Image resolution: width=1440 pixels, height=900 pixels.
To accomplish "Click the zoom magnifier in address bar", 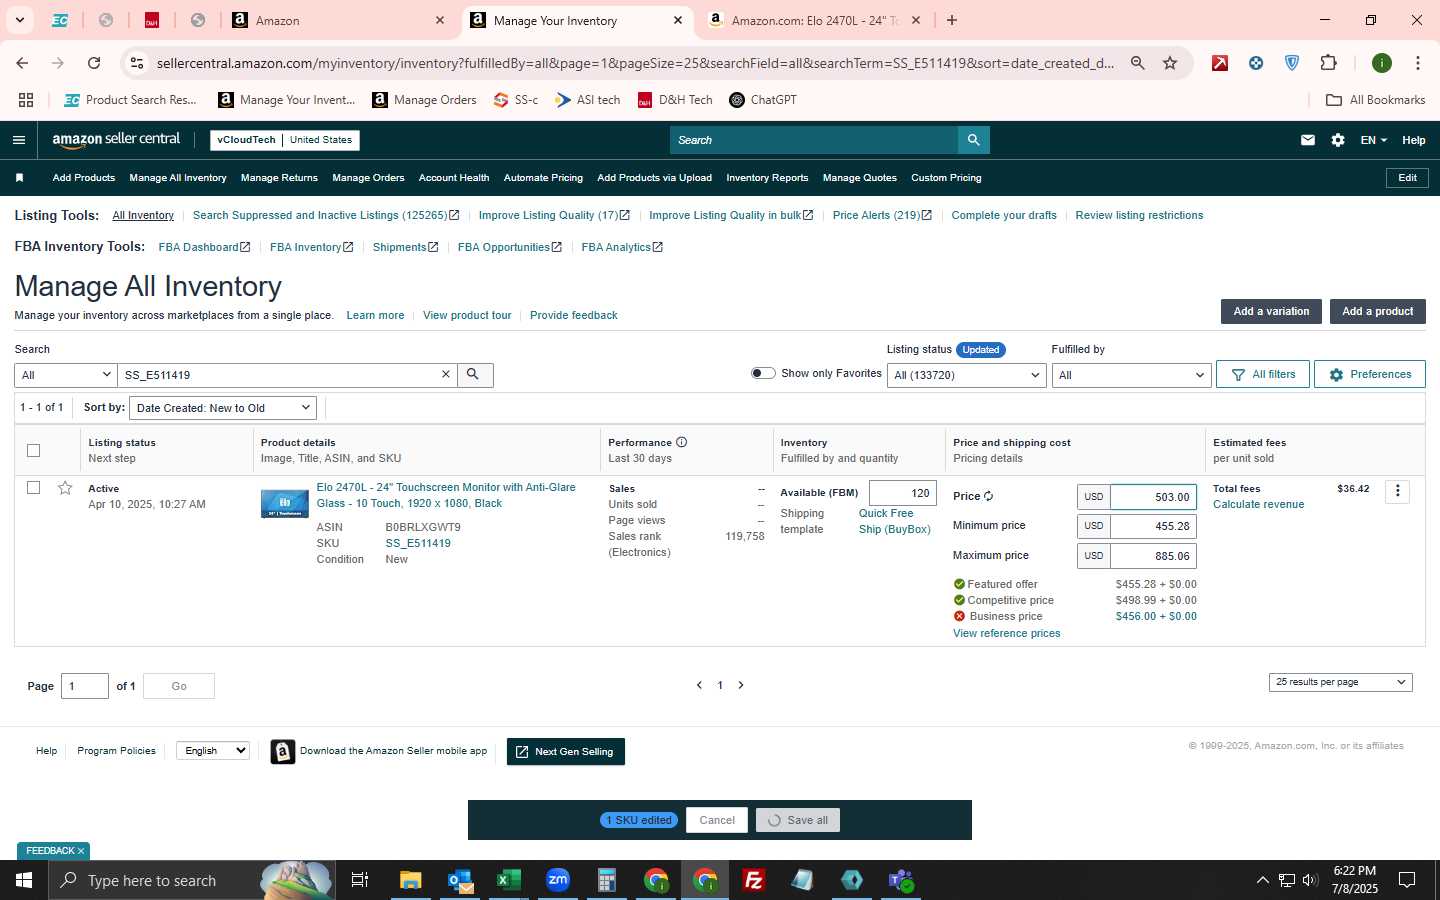I will point(1137,63).
